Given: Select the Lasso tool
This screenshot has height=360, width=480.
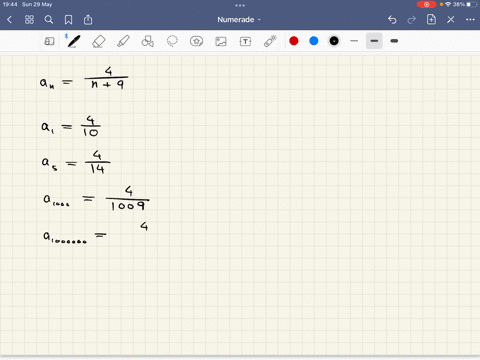Looking at the screenshot, I should tap(172, 41).
